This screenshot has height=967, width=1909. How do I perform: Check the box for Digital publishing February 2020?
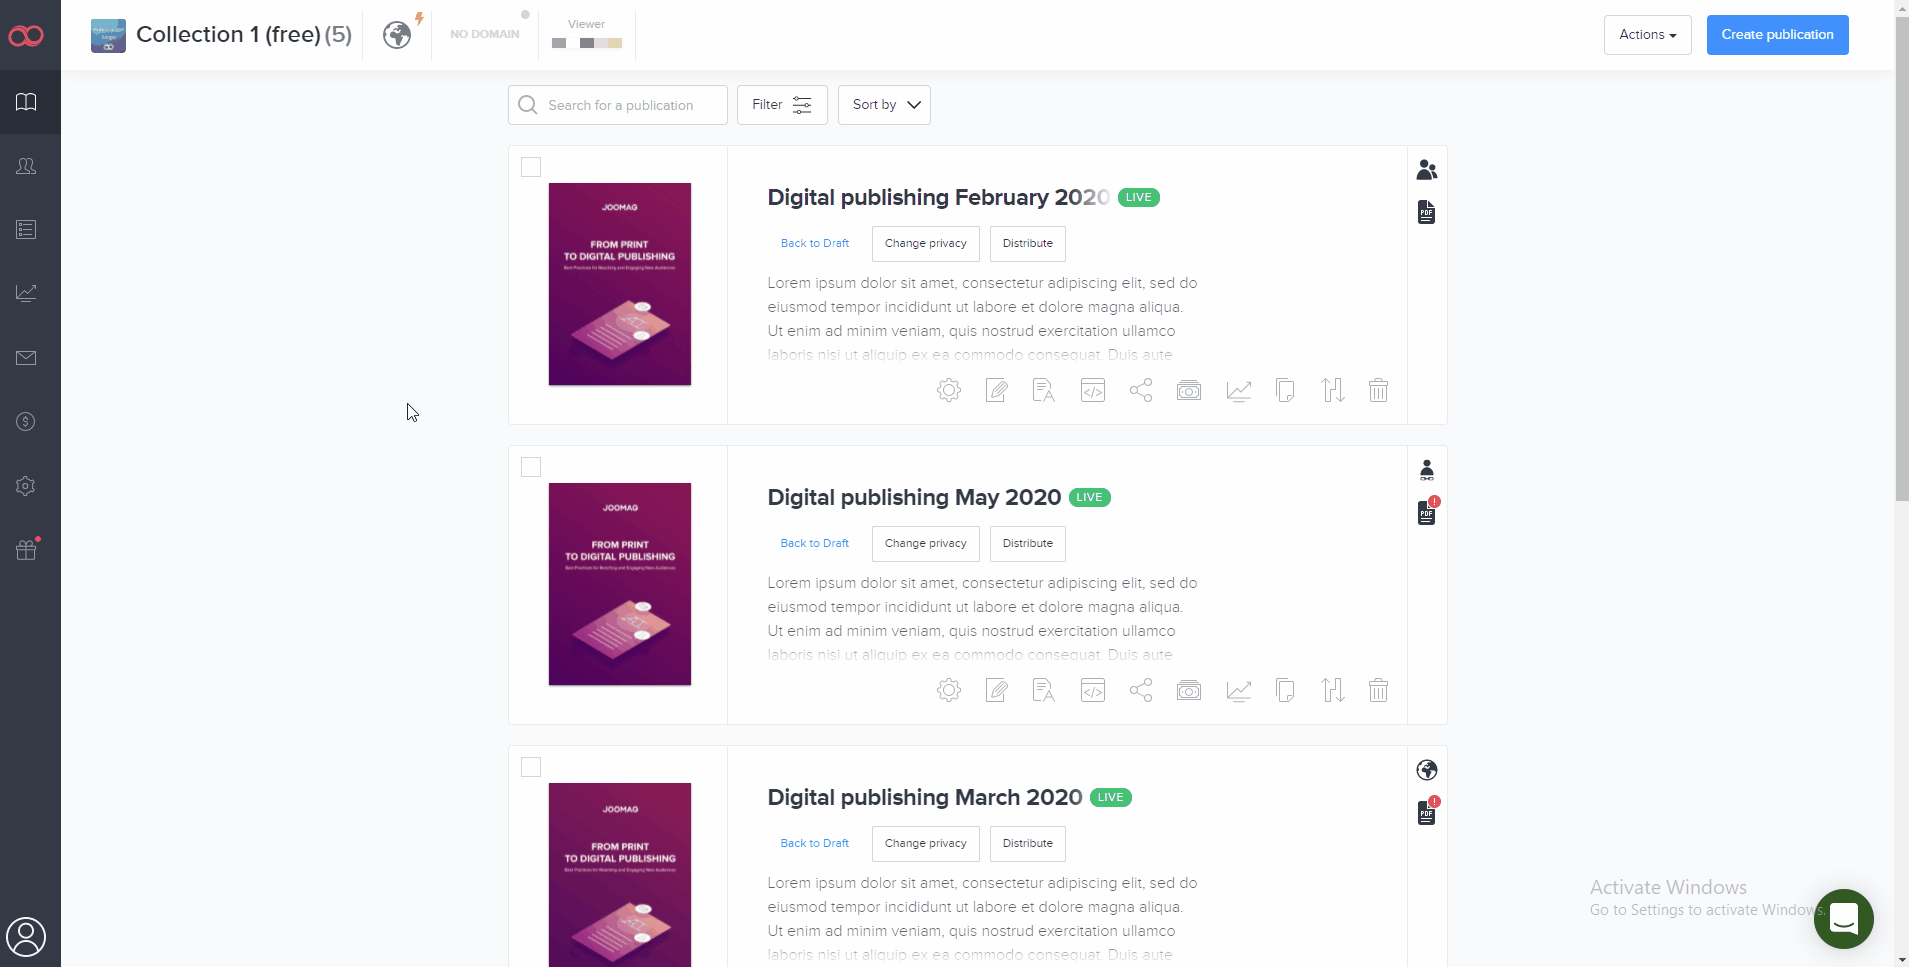531,167
